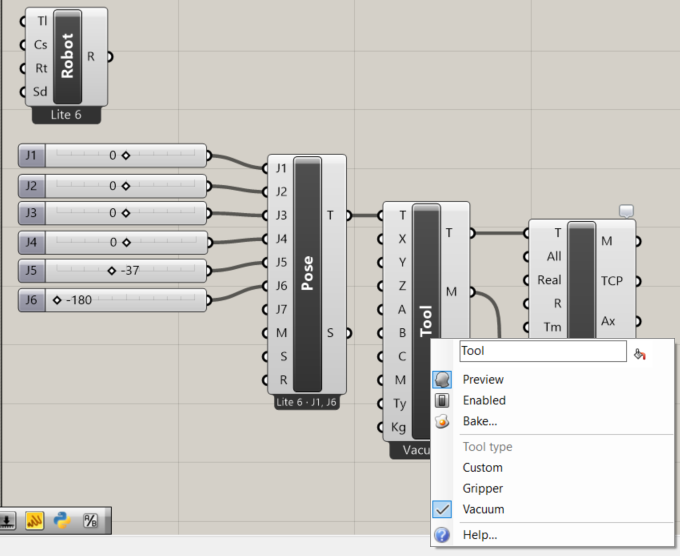
Task: Click the Pose component's J1 input
Action: [x=281, y=168]
